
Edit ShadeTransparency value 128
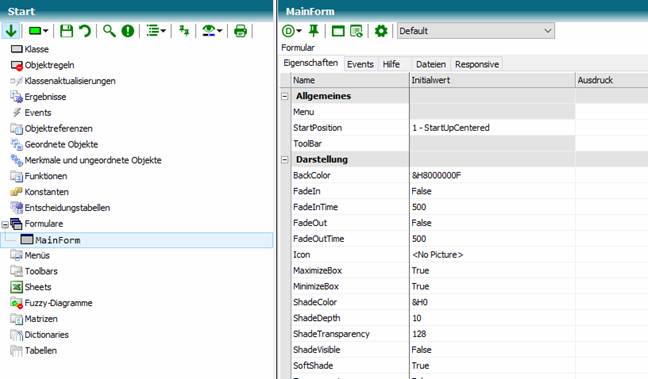click(492, 334)
